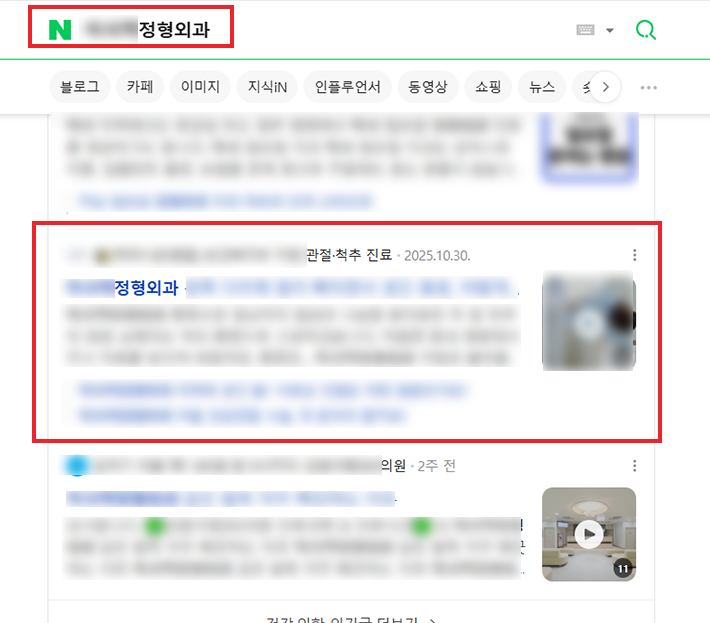The height and width of the screenshot is (623, 710).
Task: Select the 인플루언서 tab
Action: point(347,86)
